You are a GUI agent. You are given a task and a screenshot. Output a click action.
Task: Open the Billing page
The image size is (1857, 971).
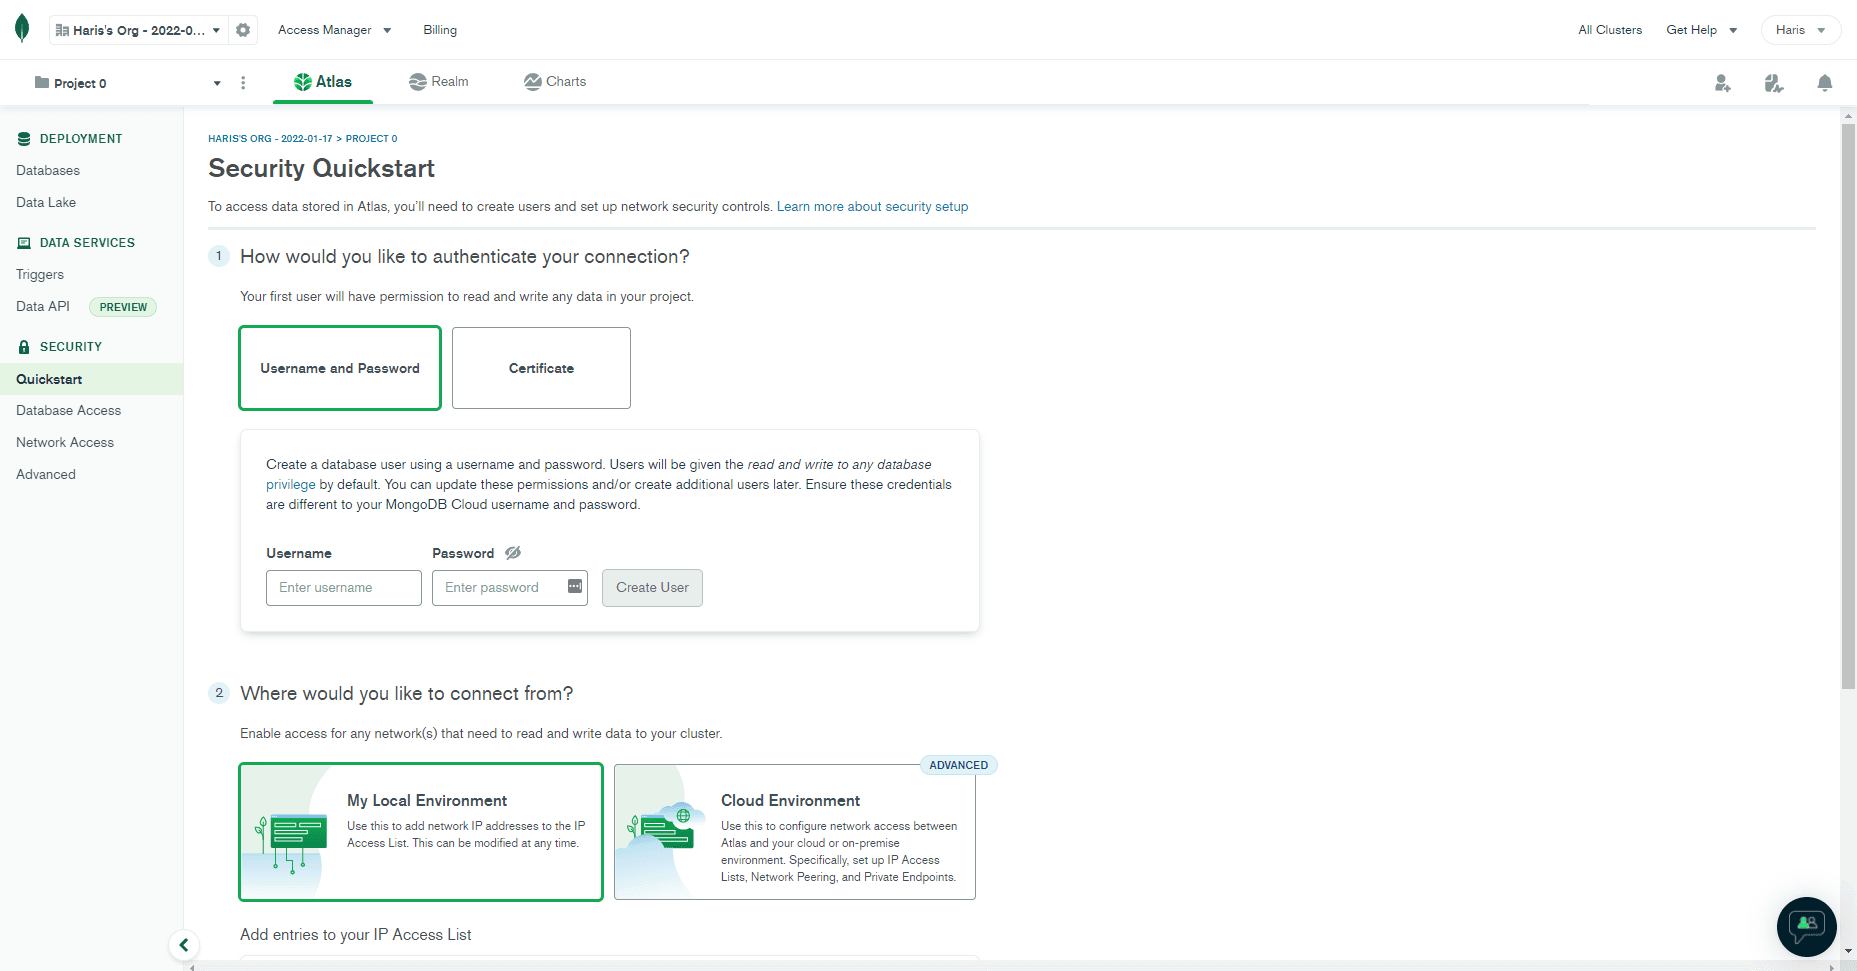[x=440, y=30]
